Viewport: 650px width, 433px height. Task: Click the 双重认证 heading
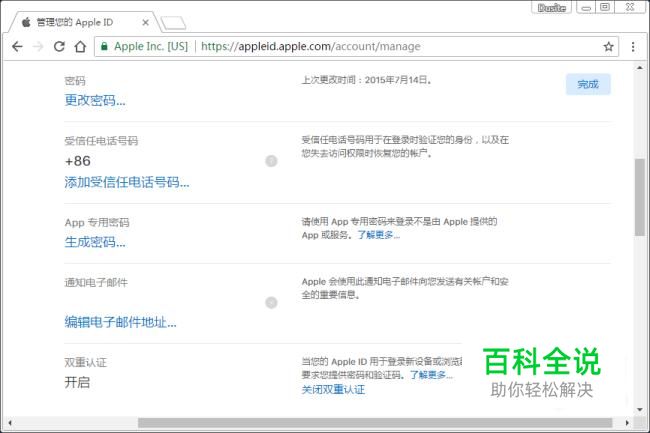[x=85, y=363]
